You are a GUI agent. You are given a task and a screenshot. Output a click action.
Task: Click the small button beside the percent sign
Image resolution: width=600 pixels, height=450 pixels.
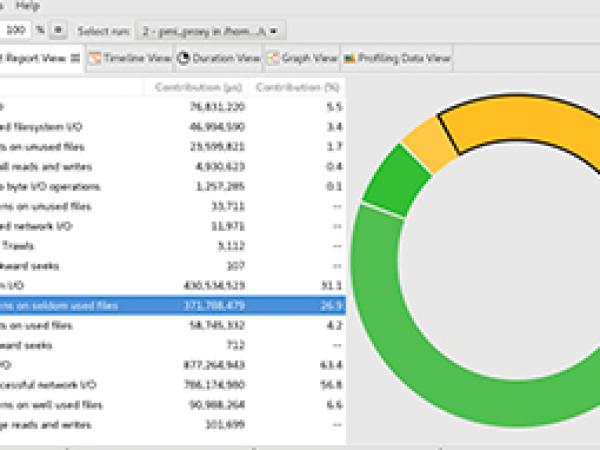[59, 31]
